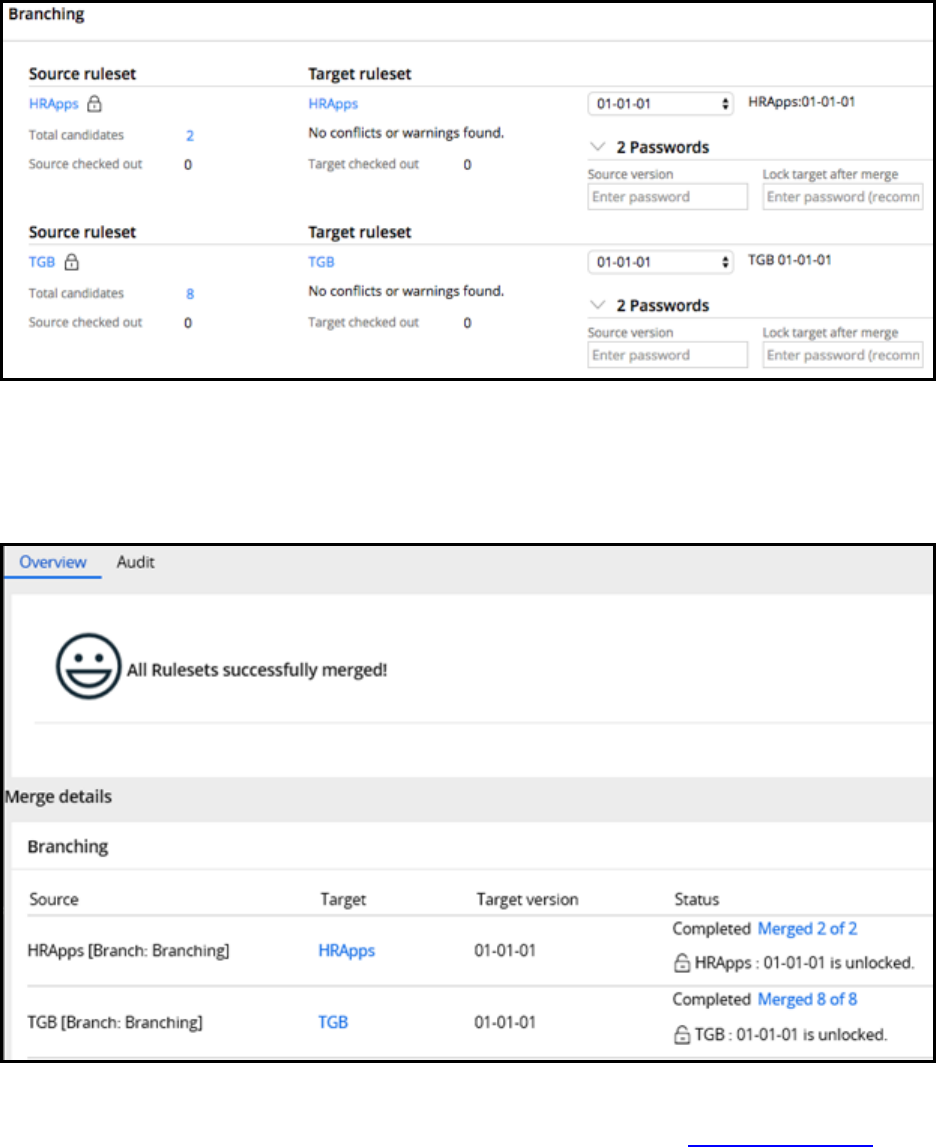Open HRApps target link in Merge details table
The height and width of the screenshot is (1147, 936).
tap(347, 950)
